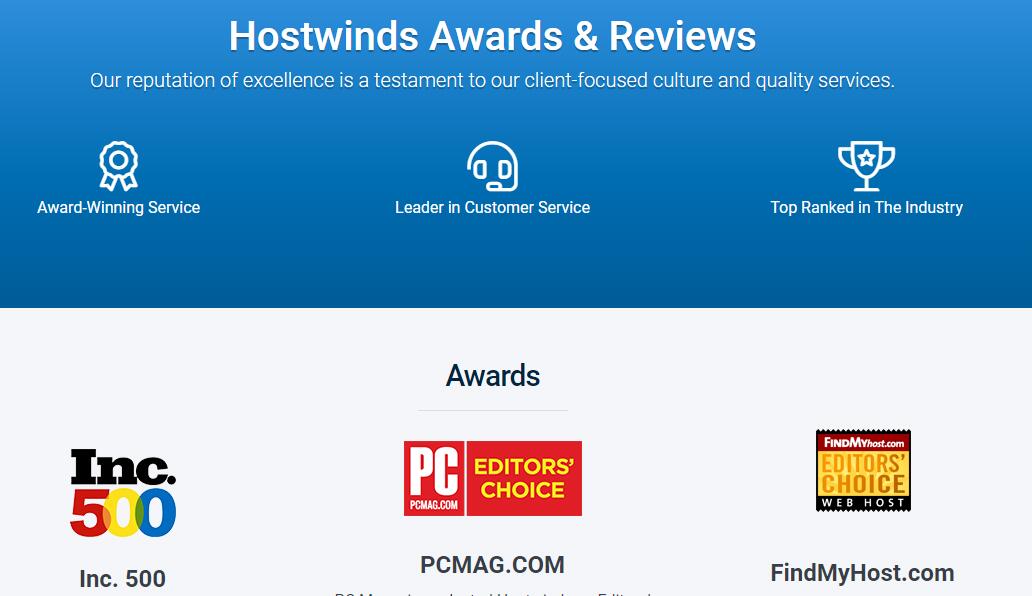1032x596 pixels.
Task: Click the "Hostwinds Awards & Reviews" heading
Action: (492, 36)
